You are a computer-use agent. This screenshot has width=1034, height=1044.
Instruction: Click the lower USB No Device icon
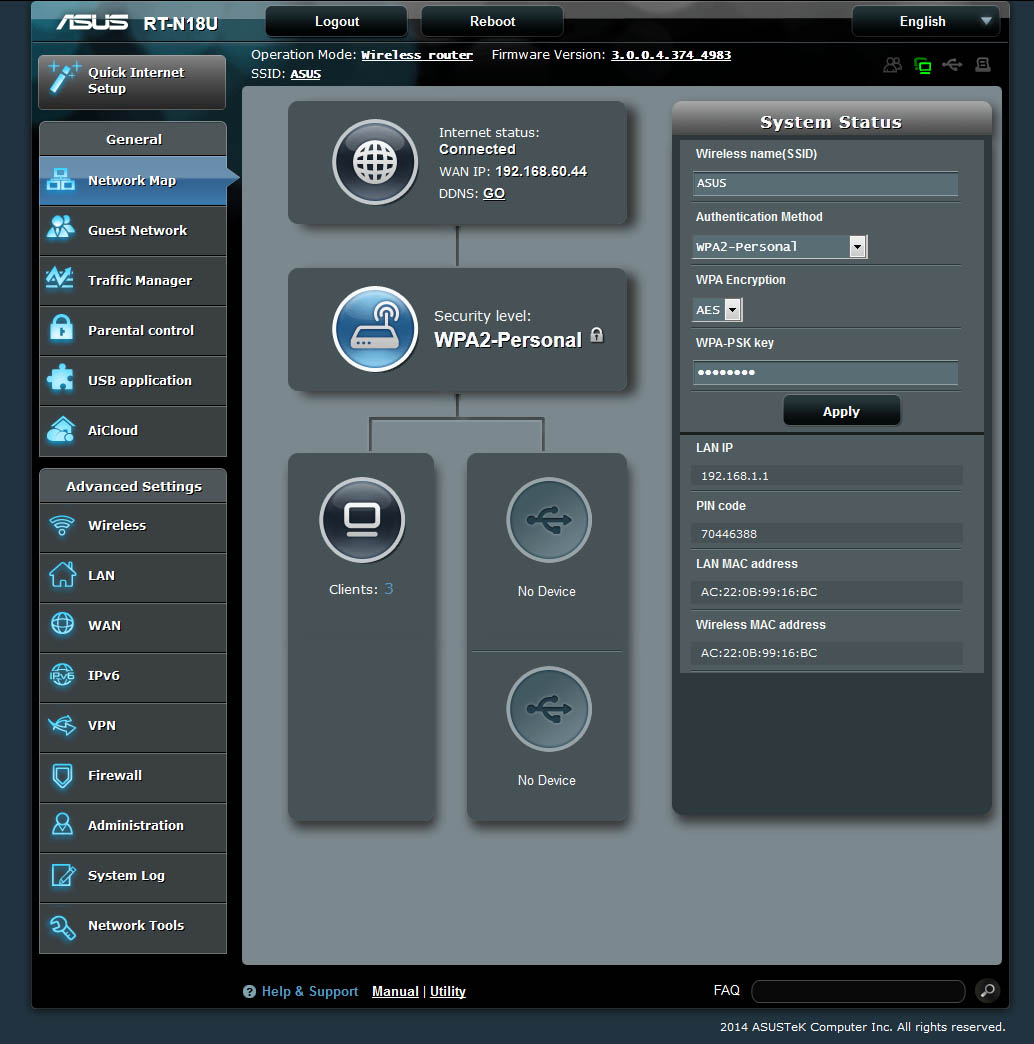point(549,709)
